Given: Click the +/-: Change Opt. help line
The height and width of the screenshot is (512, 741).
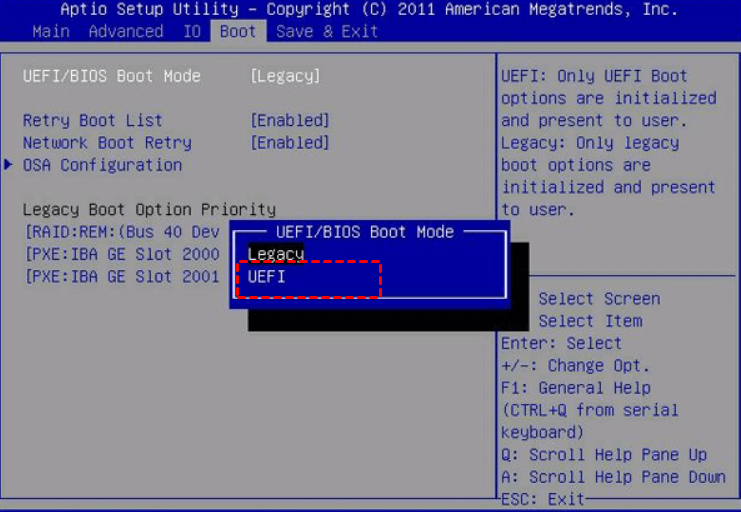Looking at the screenshot, I should pos(576,365).
